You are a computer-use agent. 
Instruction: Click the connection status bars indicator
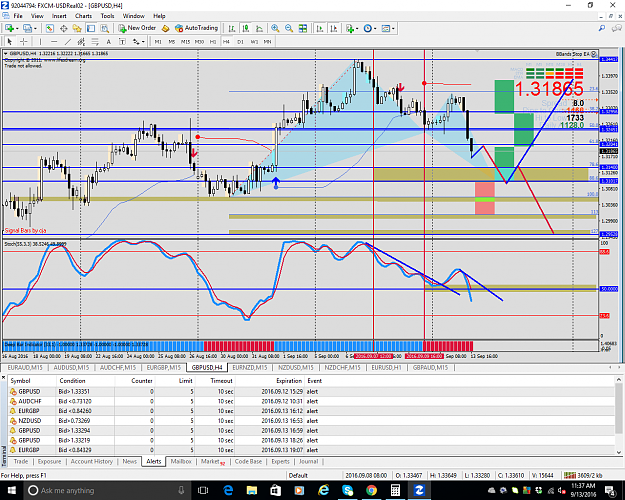570,475
